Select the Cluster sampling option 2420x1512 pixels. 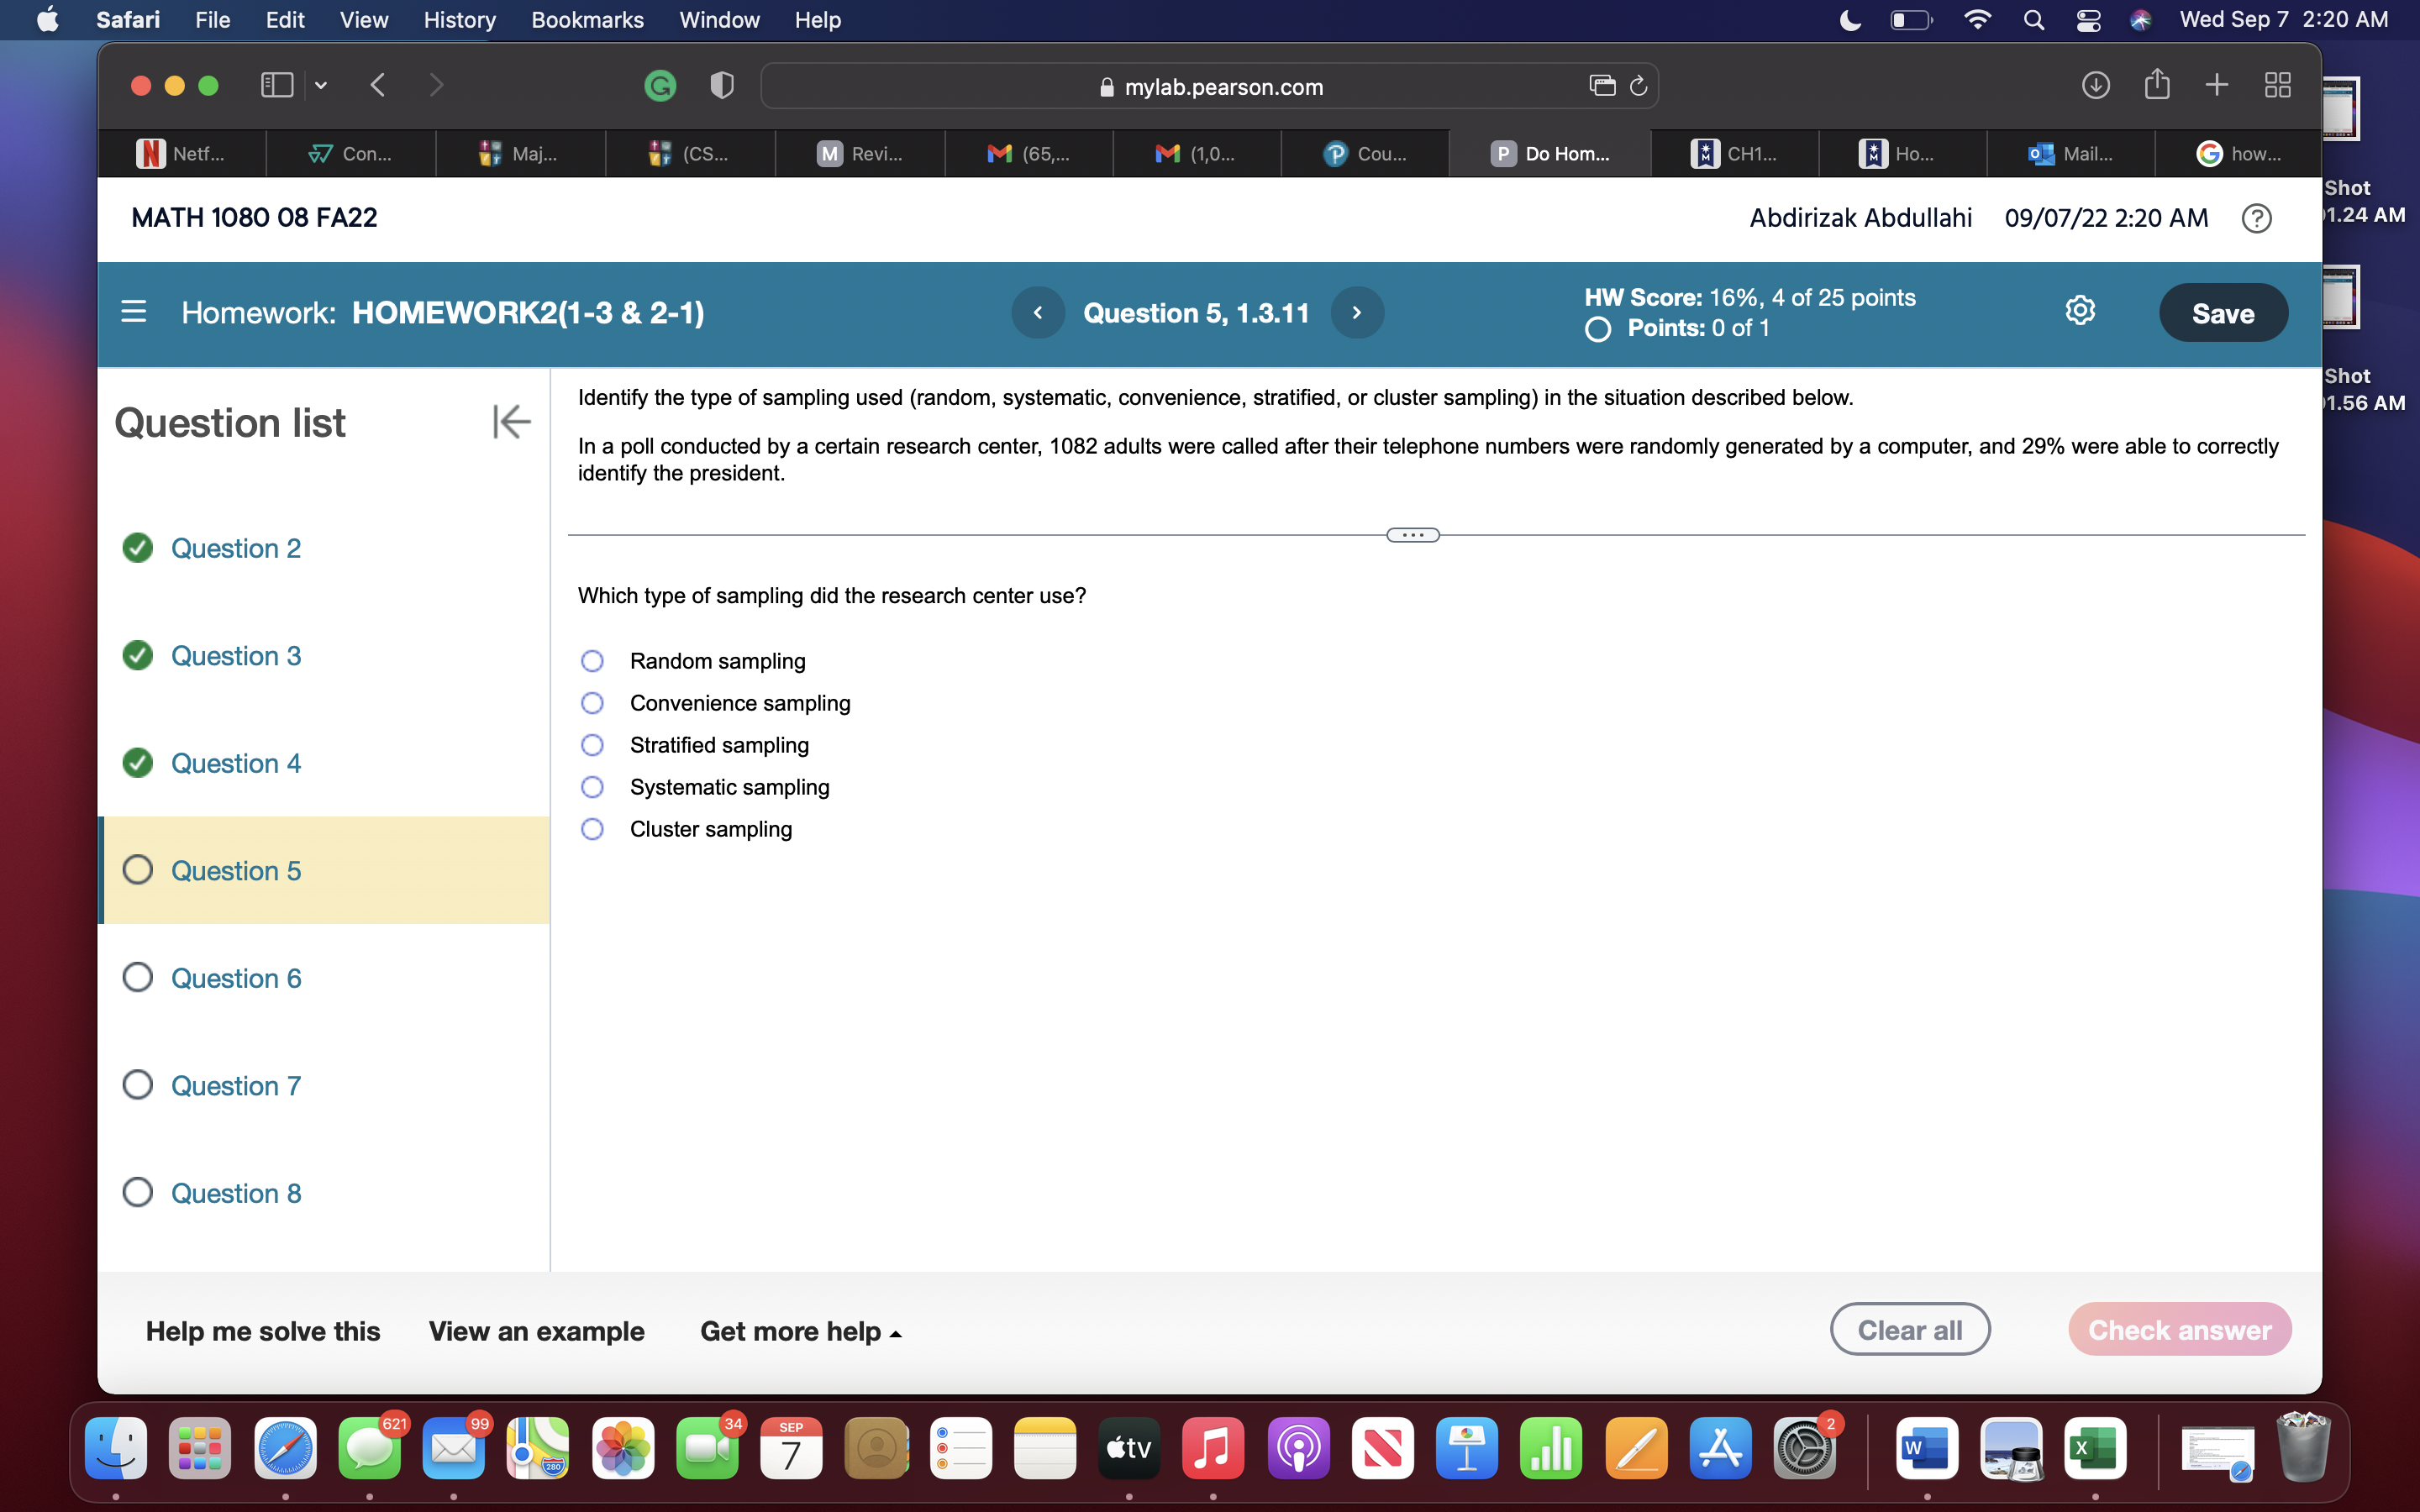[x=592, y=829]
